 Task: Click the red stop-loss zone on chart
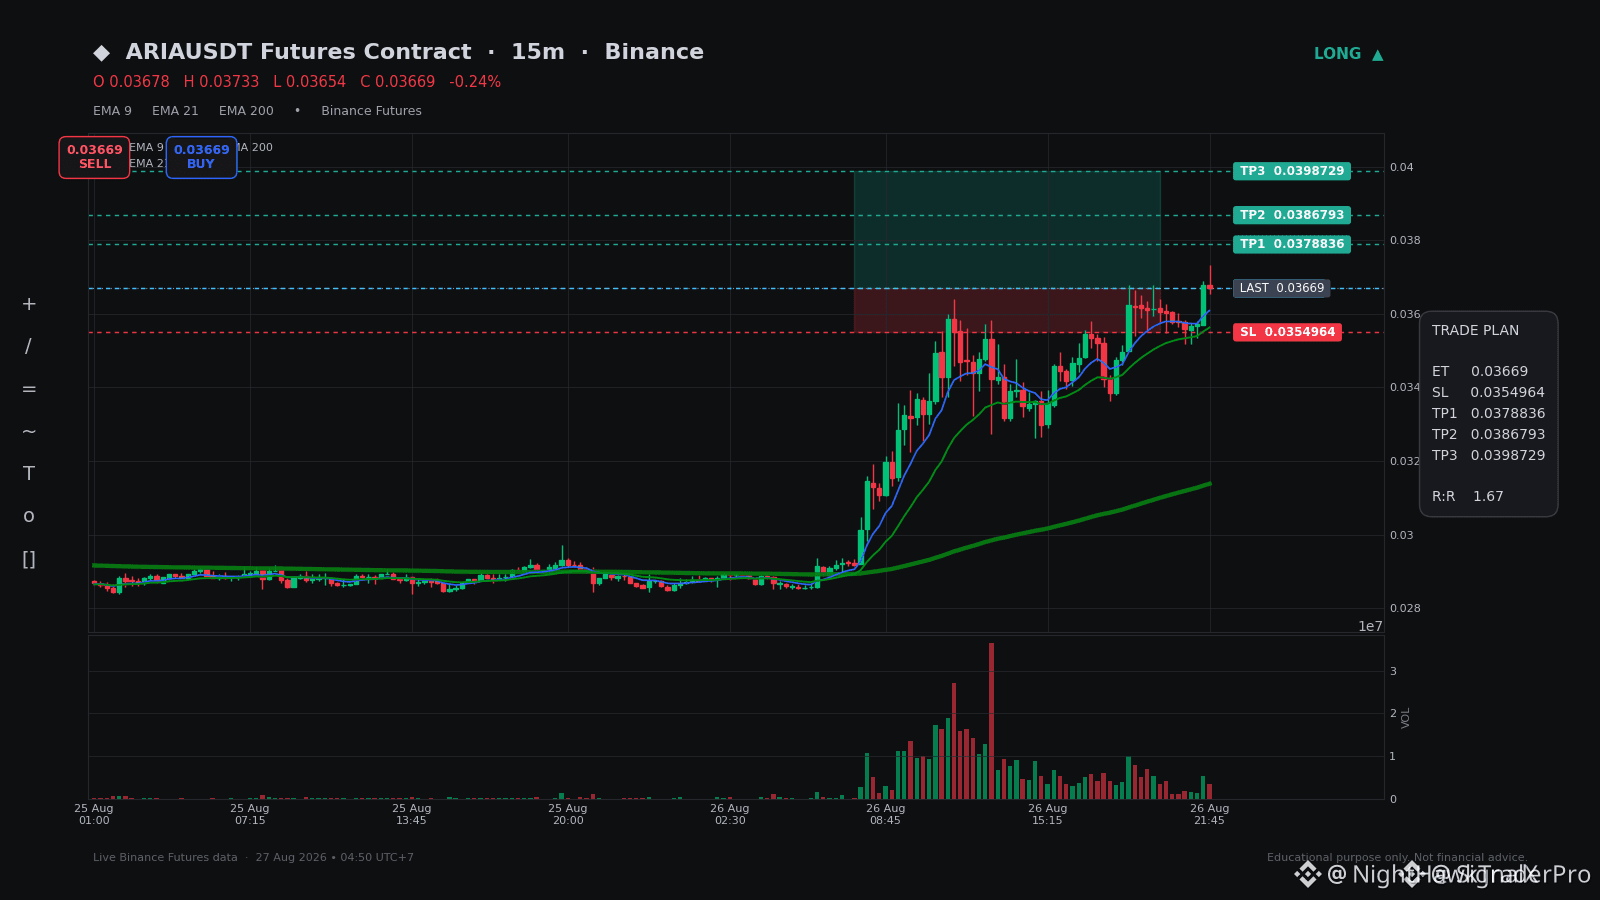click(1007, 310)
